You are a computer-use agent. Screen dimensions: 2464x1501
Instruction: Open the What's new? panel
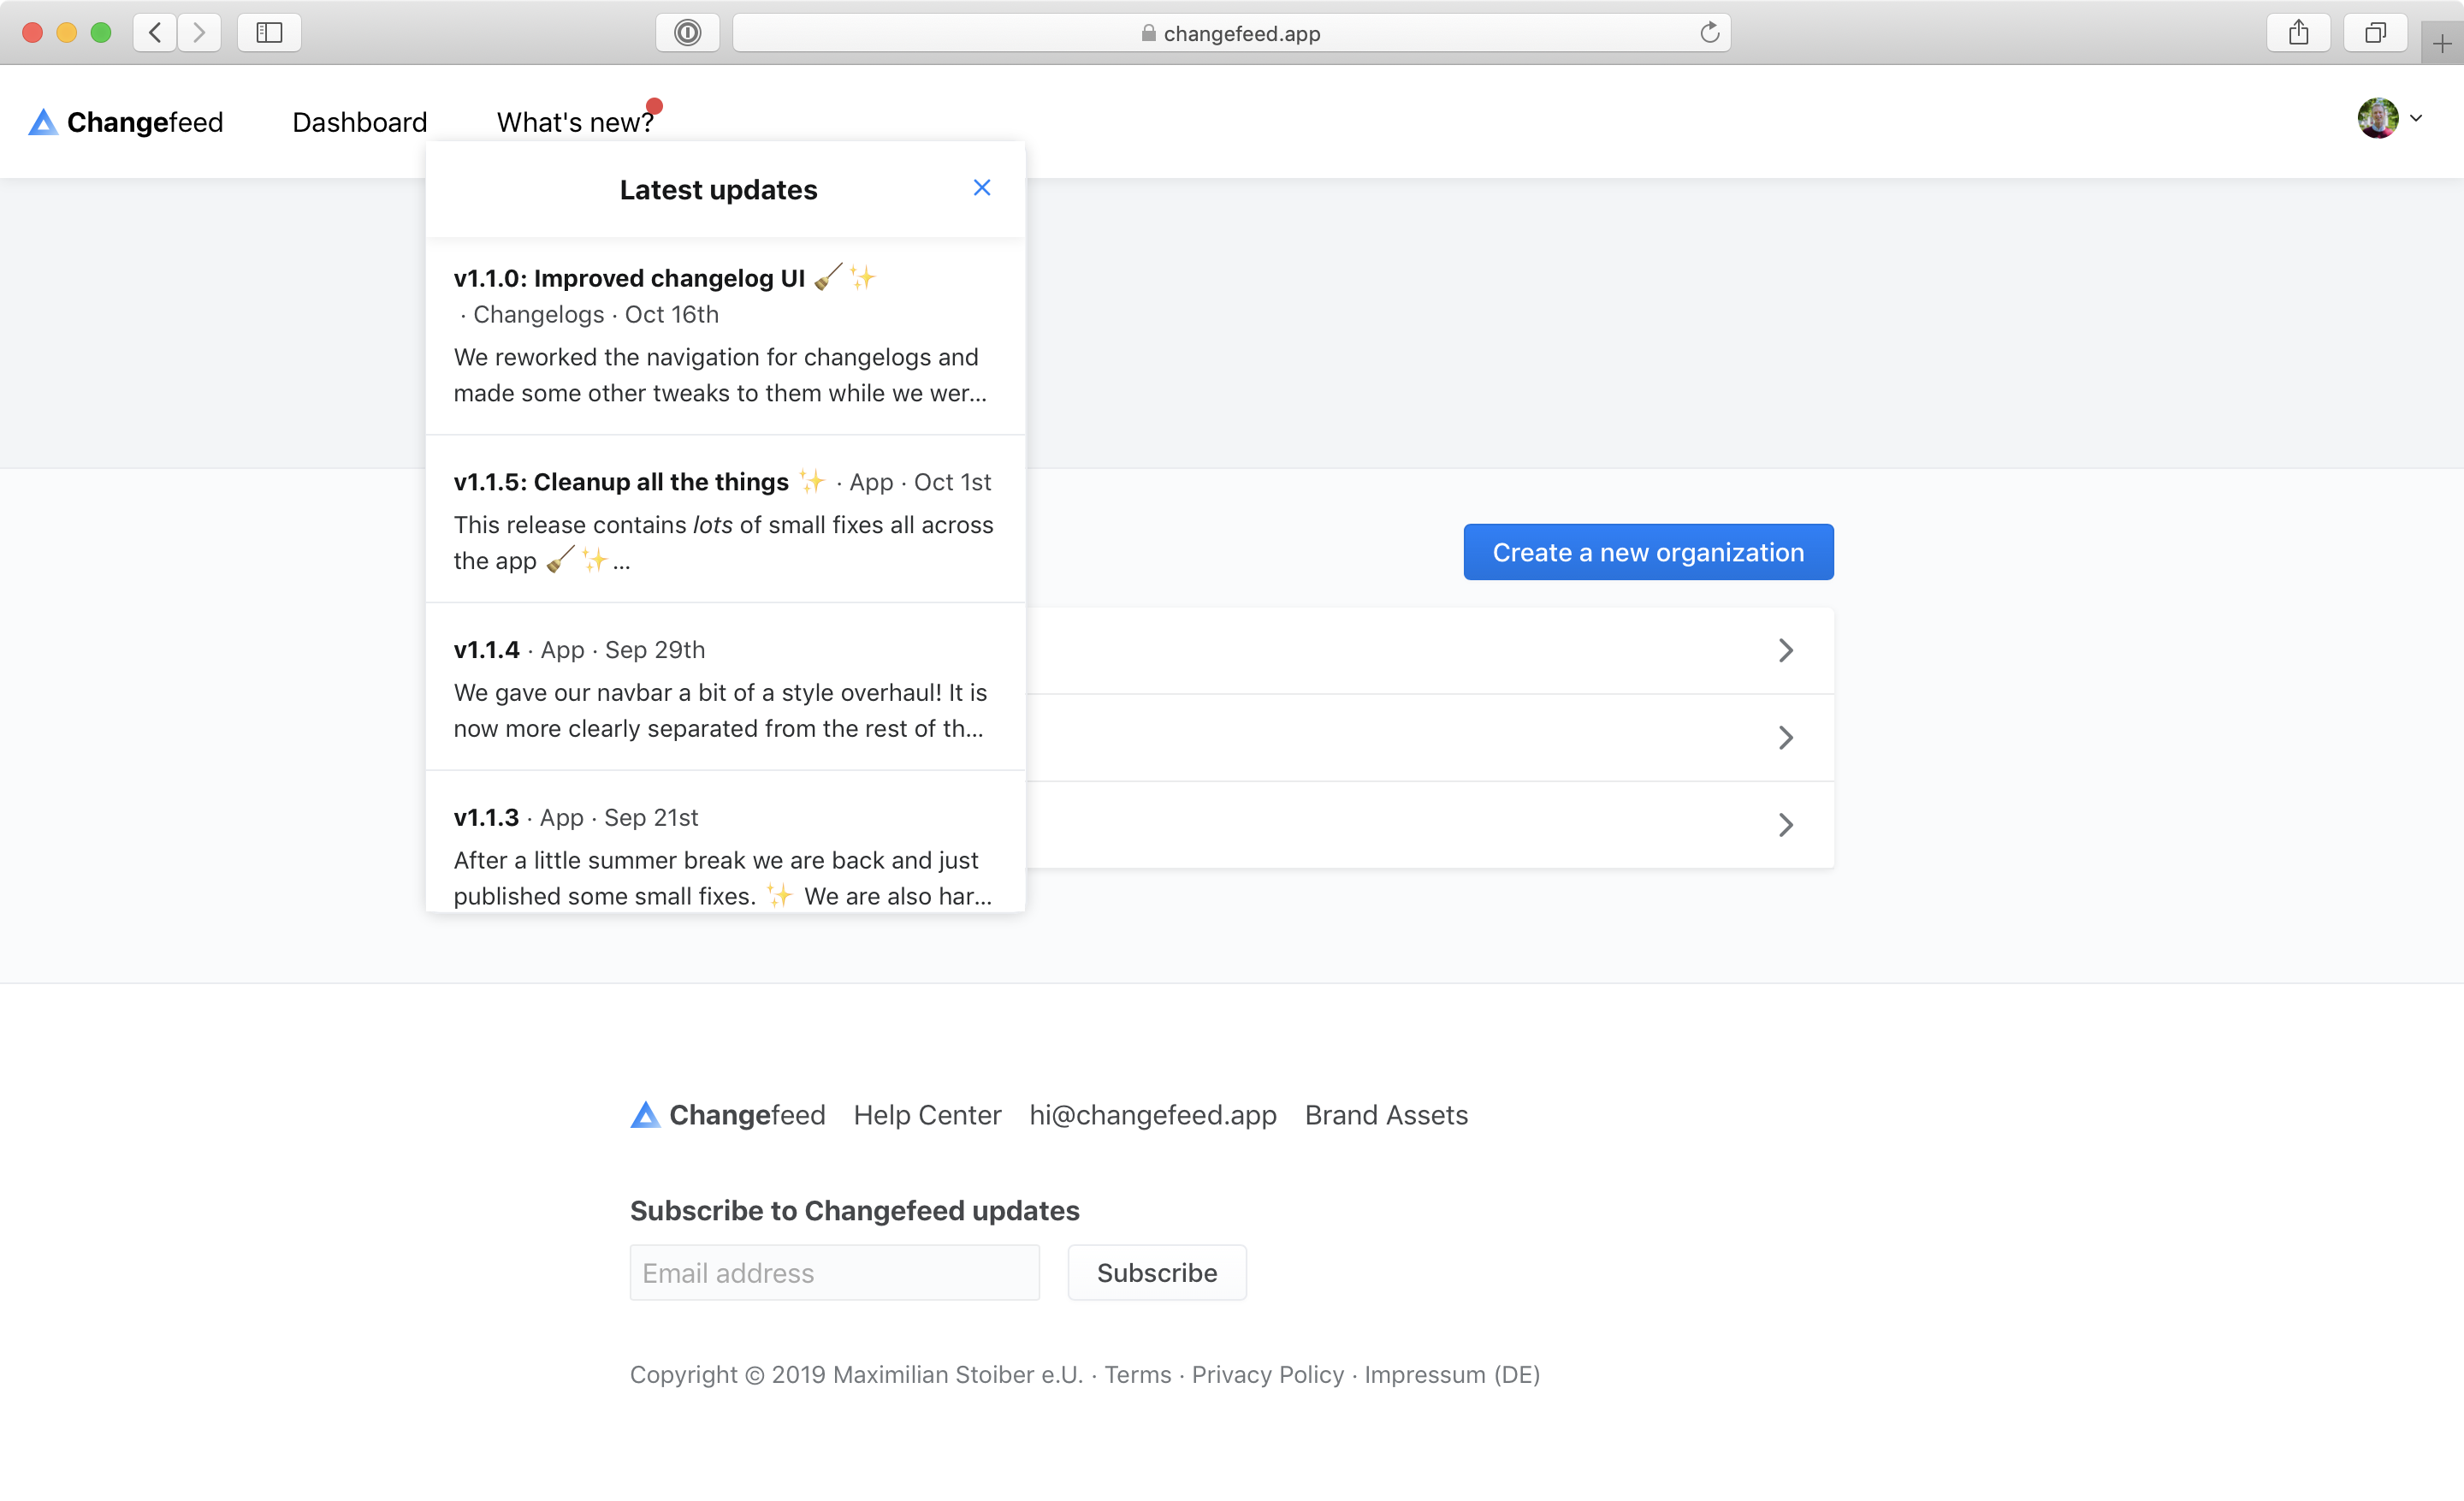click(x=575, y=121)
